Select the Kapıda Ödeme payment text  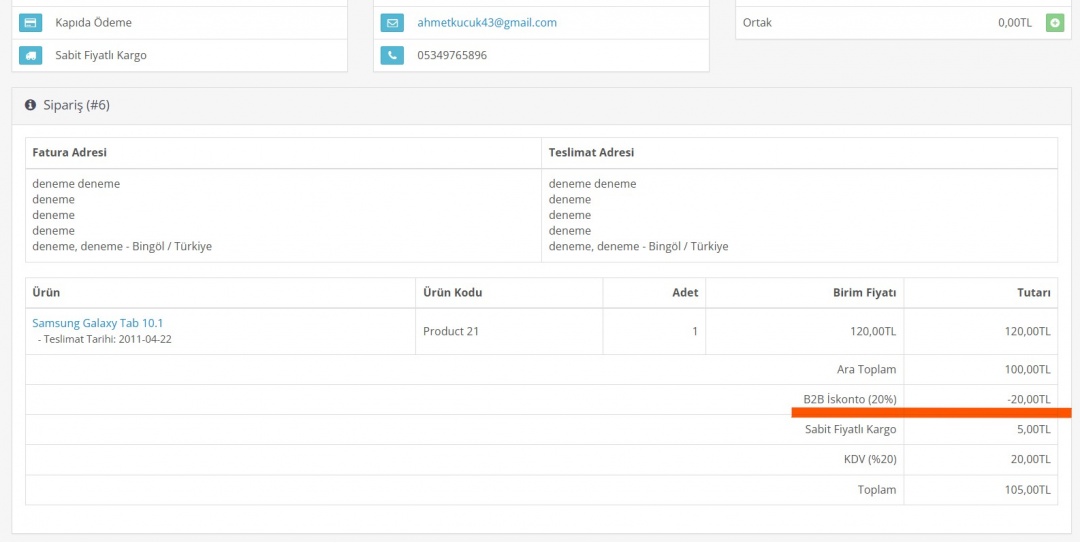[93, 23]
